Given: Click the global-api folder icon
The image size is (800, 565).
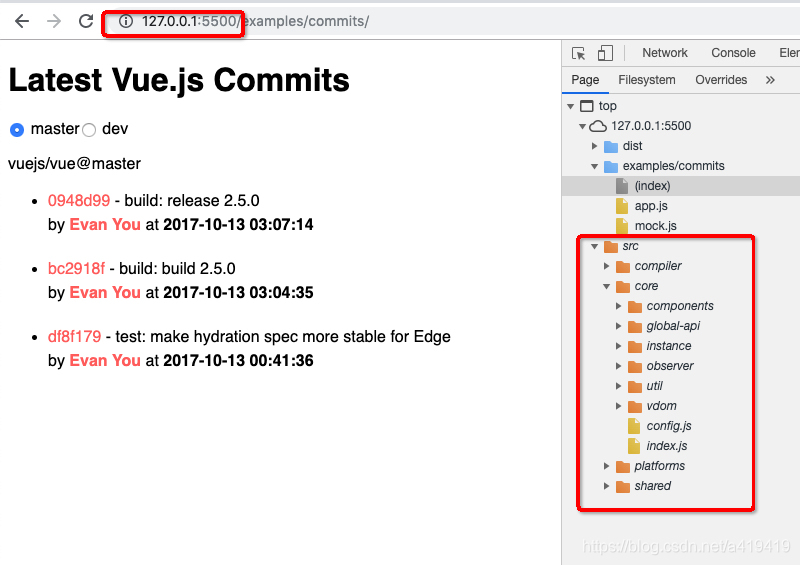Looking at the screenshot, I should tap(635, 326).
